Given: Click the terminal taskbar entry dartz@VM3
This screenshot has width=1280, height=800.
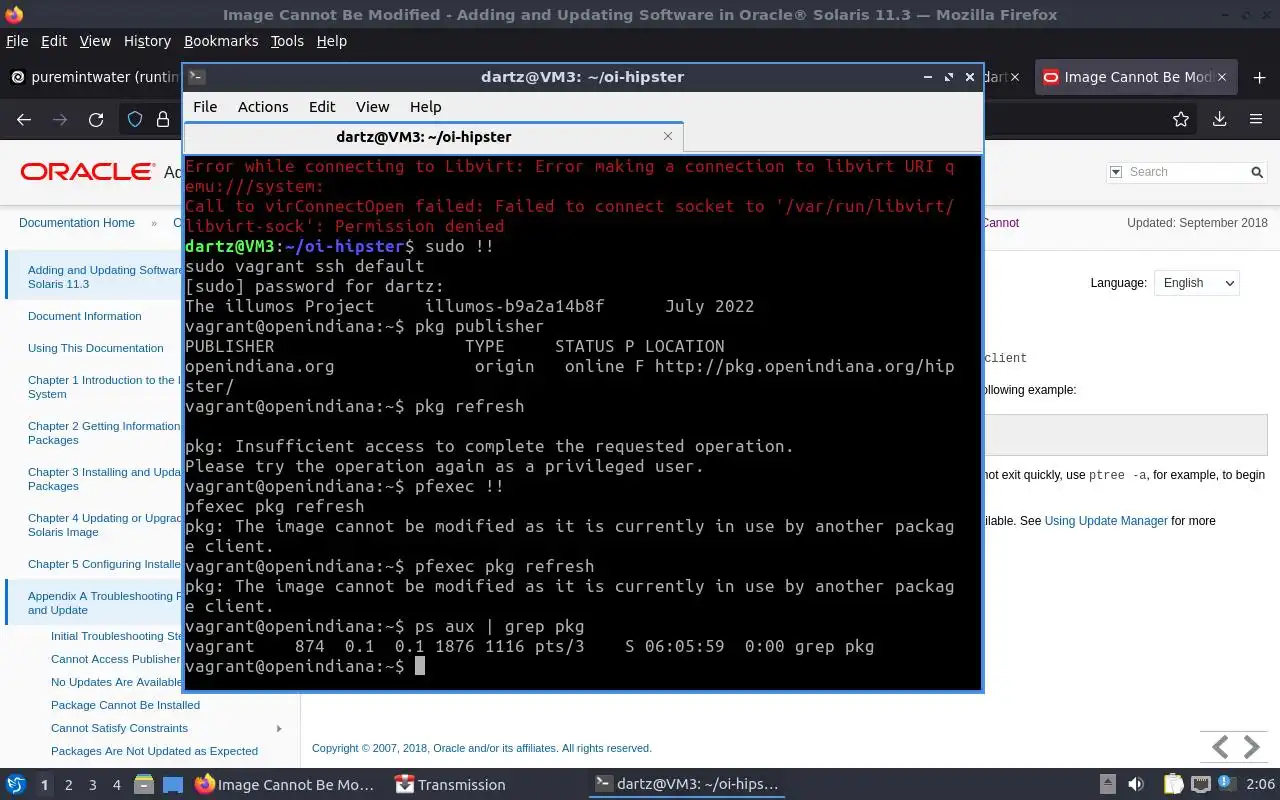Looking at the screenshot, I should click(686, 785).
